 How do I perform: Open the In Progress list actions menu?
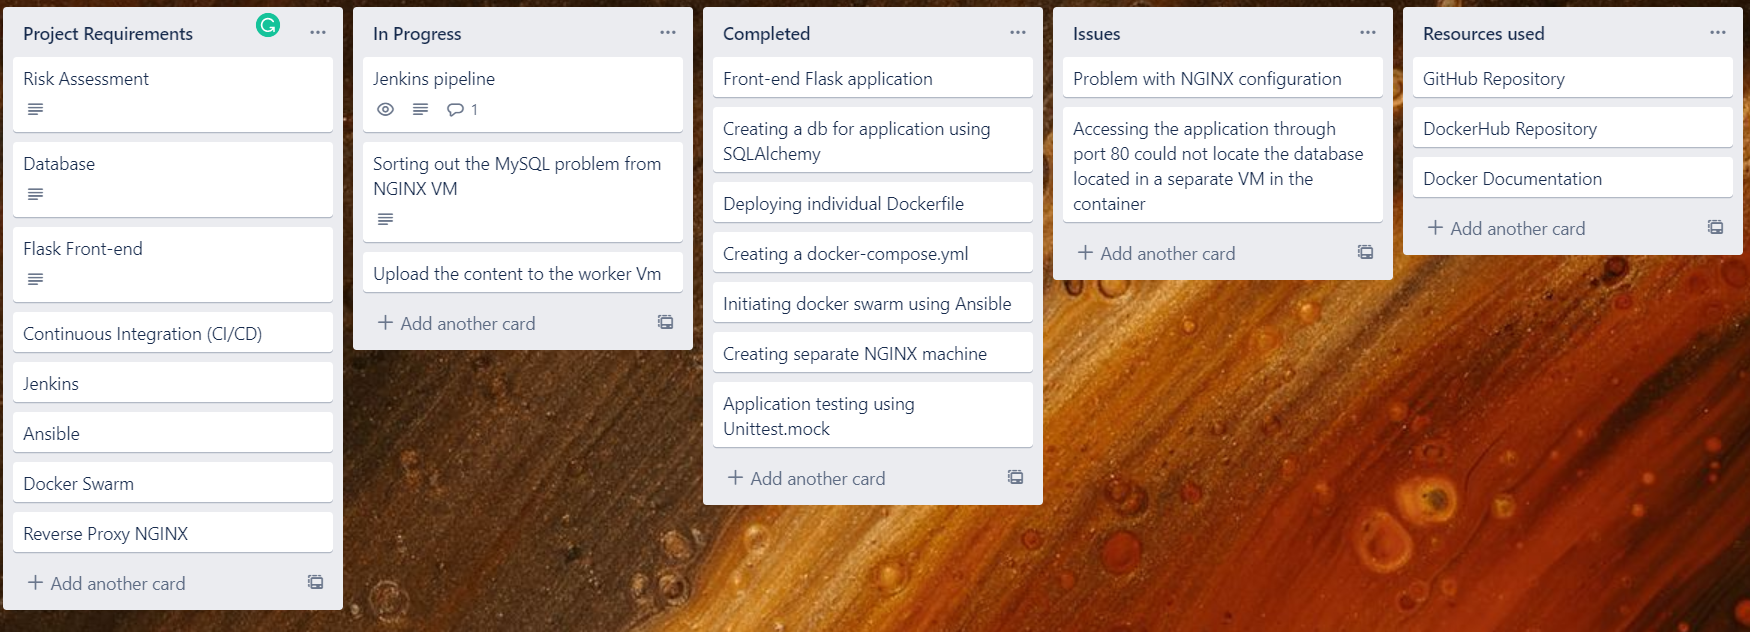tap(668, 33)
